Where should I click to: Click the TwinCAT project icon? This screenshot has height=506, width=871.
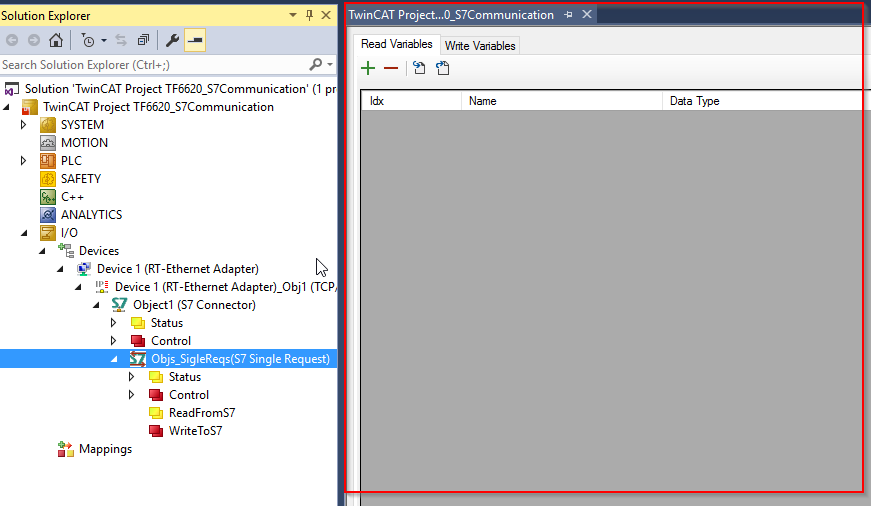point(29,107)
